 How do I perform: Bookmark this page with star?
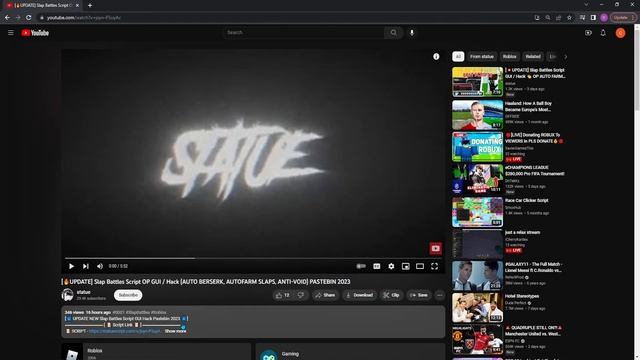[x=569, y=18]
